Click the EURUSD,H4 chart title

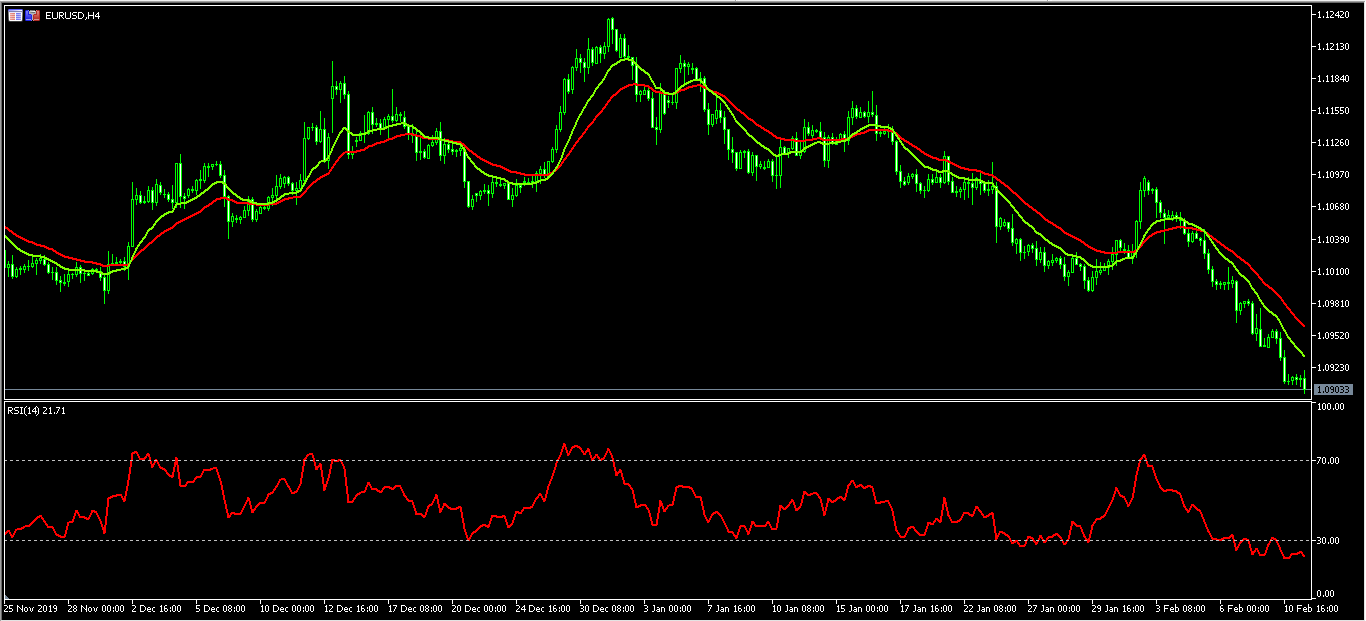(73, 16)
